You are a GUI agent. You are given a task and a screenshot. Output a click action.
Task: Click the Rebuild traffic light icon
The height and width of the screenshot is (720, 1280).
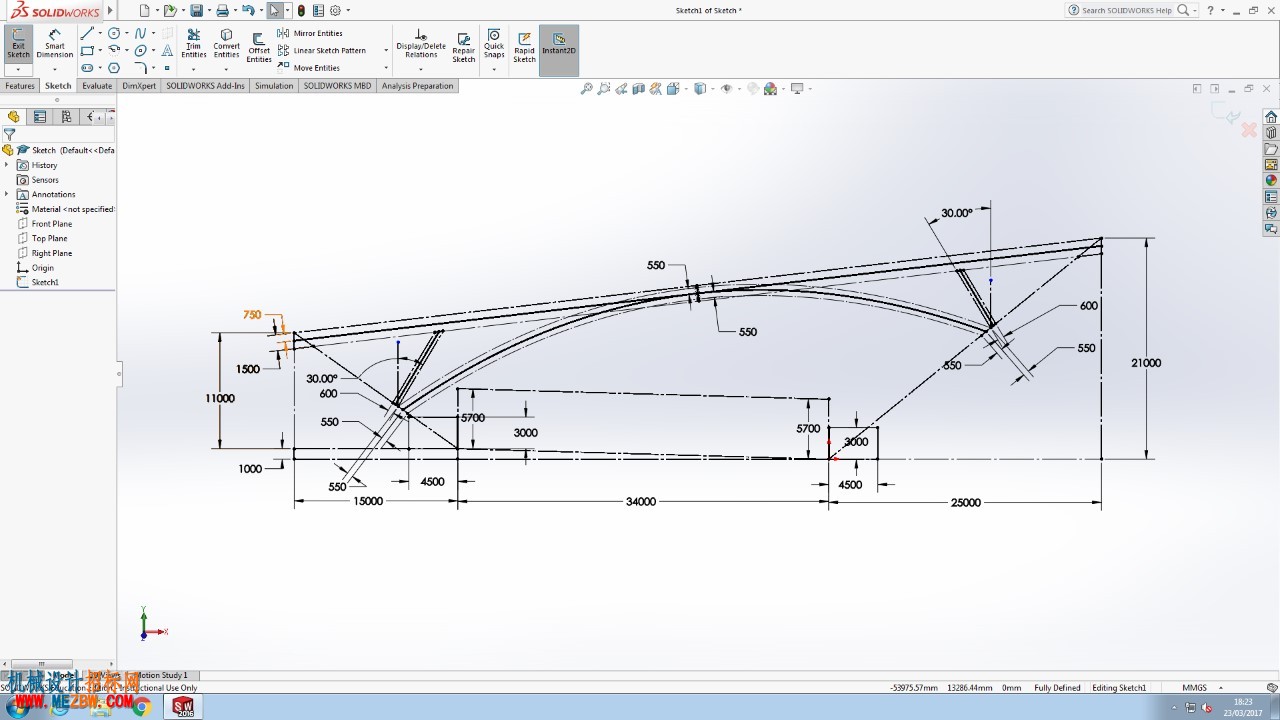302,10
